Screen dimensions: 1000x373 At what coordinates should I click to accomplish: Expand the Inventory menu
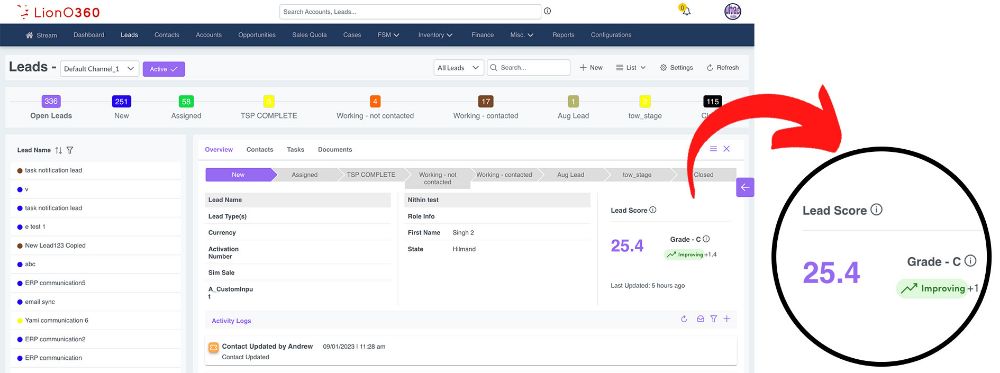coord(436,35)
